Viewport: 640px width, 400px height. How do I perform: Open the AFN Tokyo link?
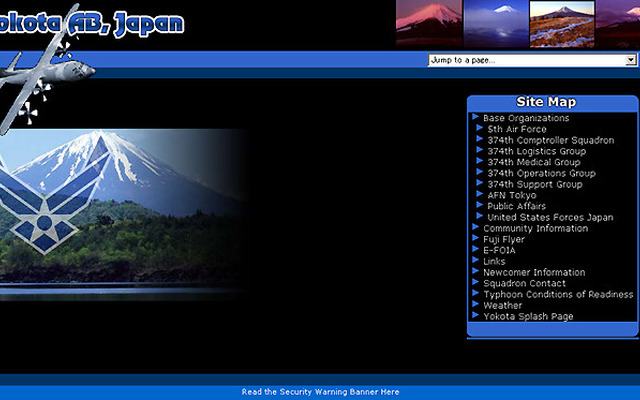[x=512, y=195]
